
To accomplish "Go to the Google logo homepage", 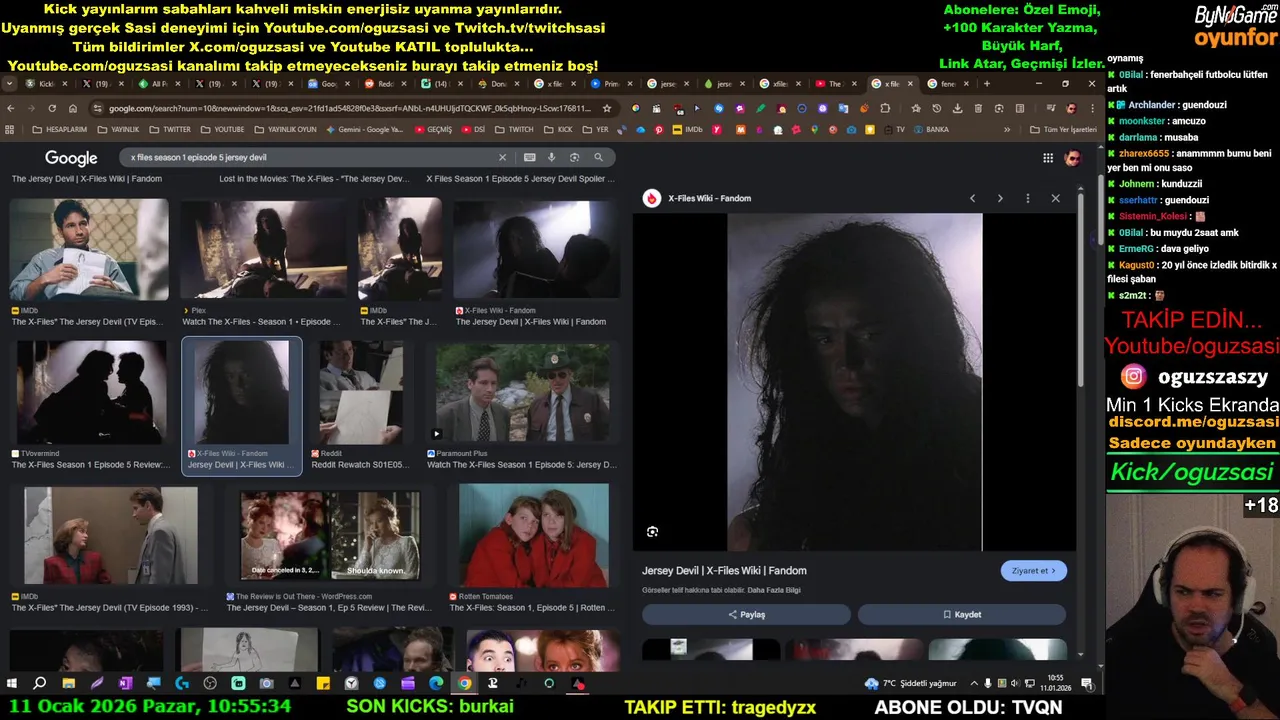I will point(71,158).
